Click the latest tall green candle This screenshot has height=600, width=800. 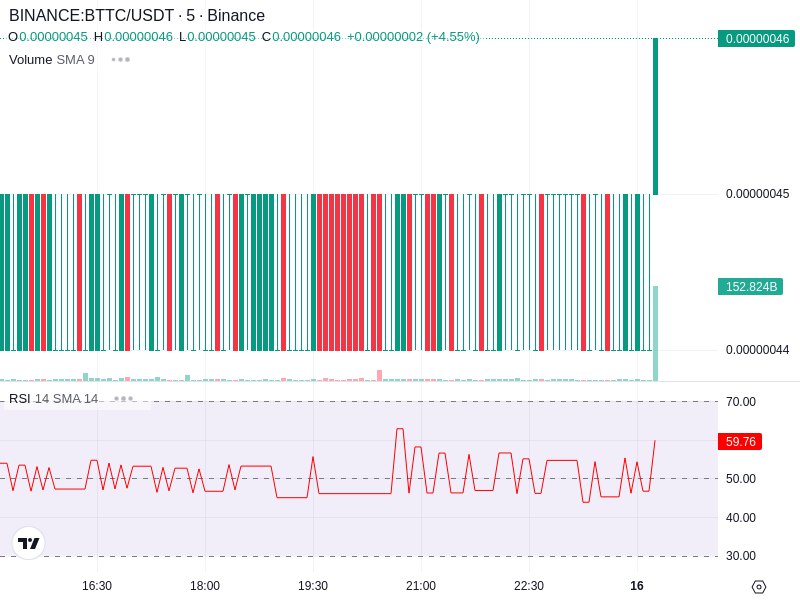655,116
